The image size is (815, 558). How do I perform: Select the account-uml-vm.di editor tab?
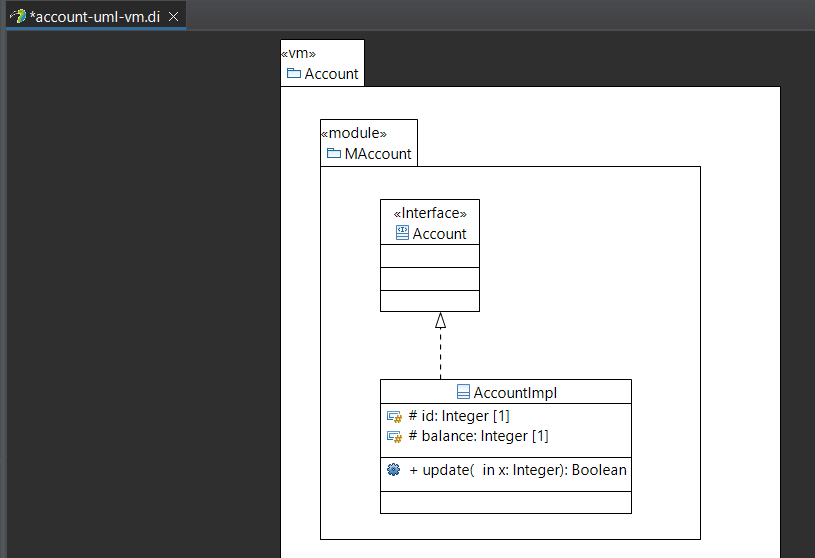[96, 17]
